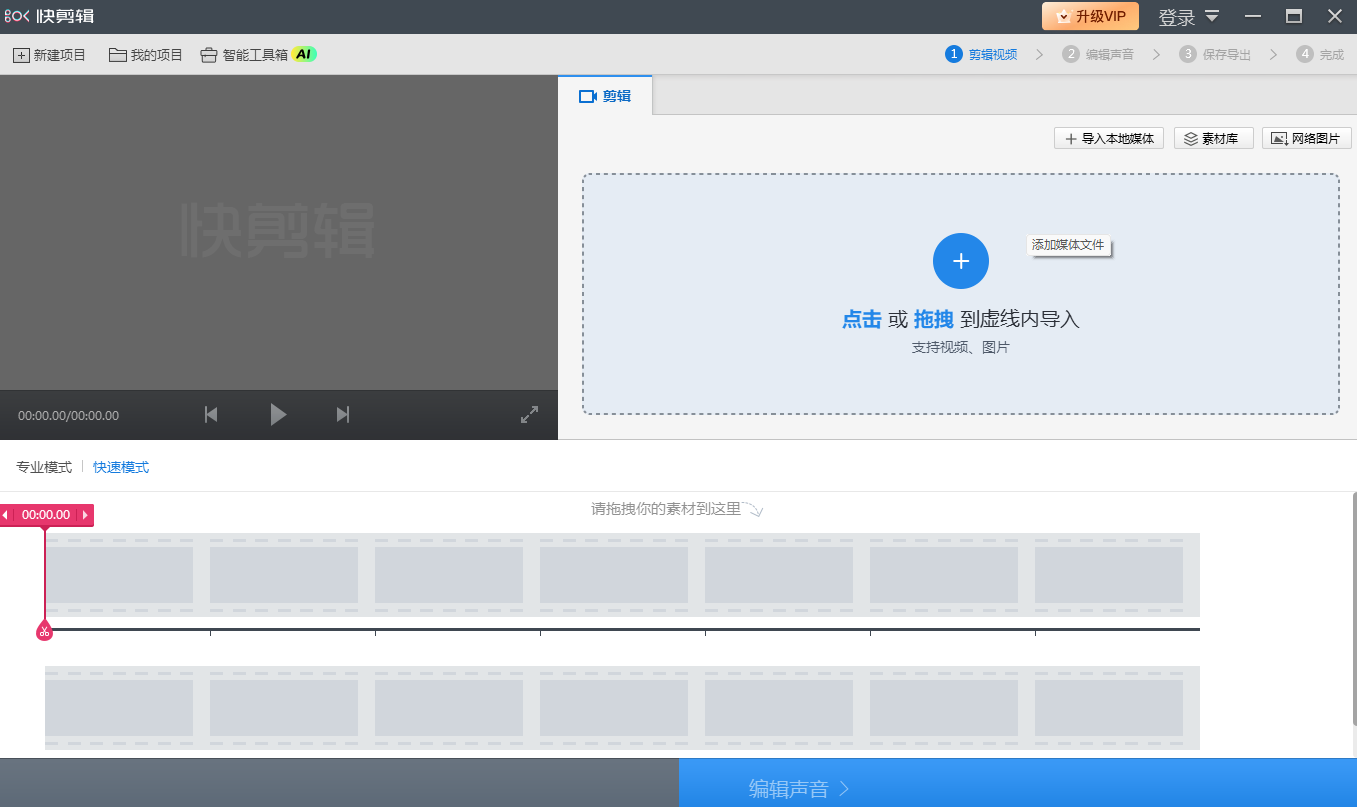Viewport: 1357px width, 807px height.
Task: Click 导入本地媒体 to import local media
Action: coord(1109,139)
